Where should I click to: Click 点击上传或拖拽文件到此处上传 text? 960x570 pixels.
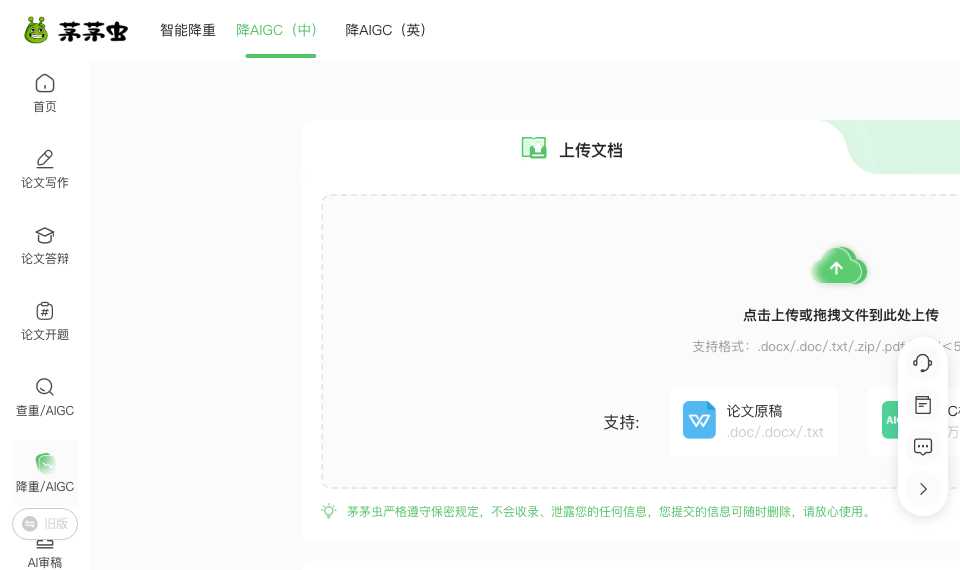(x=841, y=315)
